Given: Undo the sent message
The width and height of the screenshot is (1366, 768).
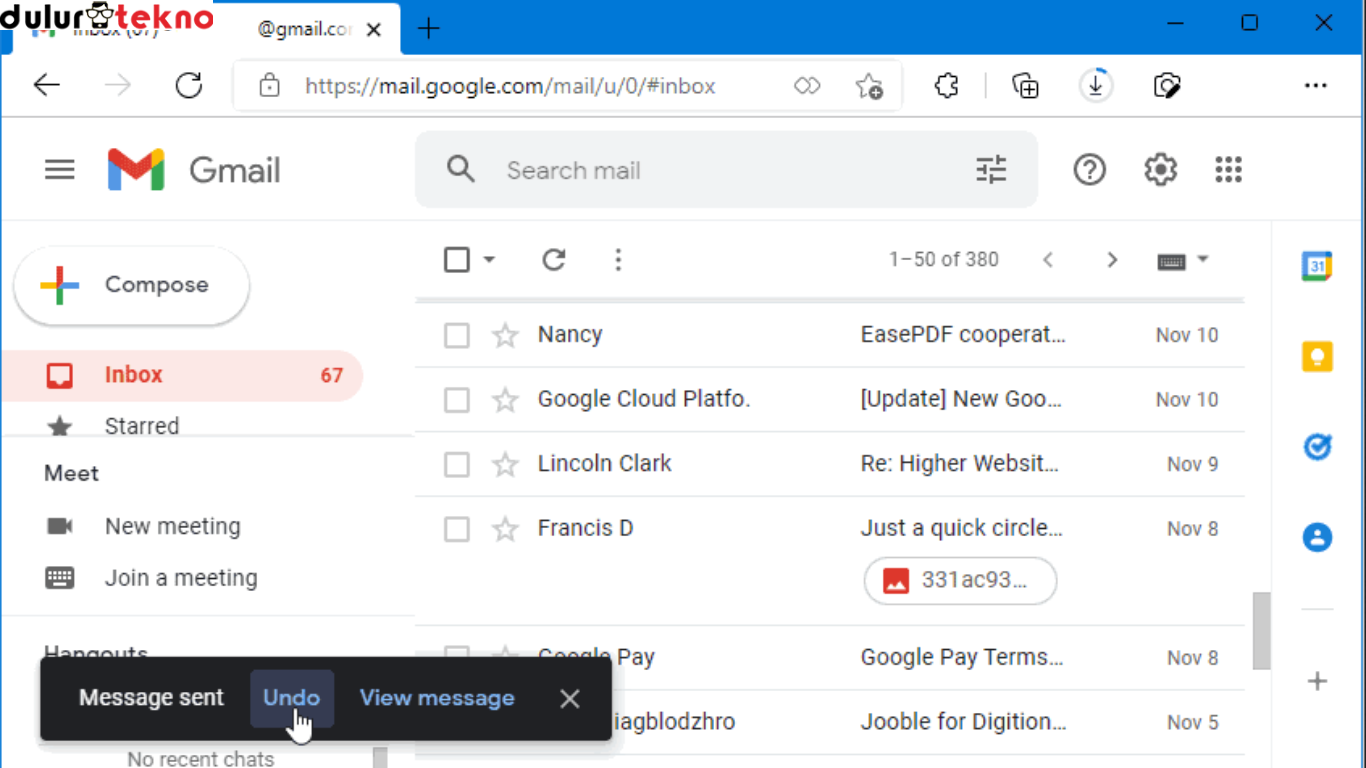Looking at the screenshot, I should (291, 698).
